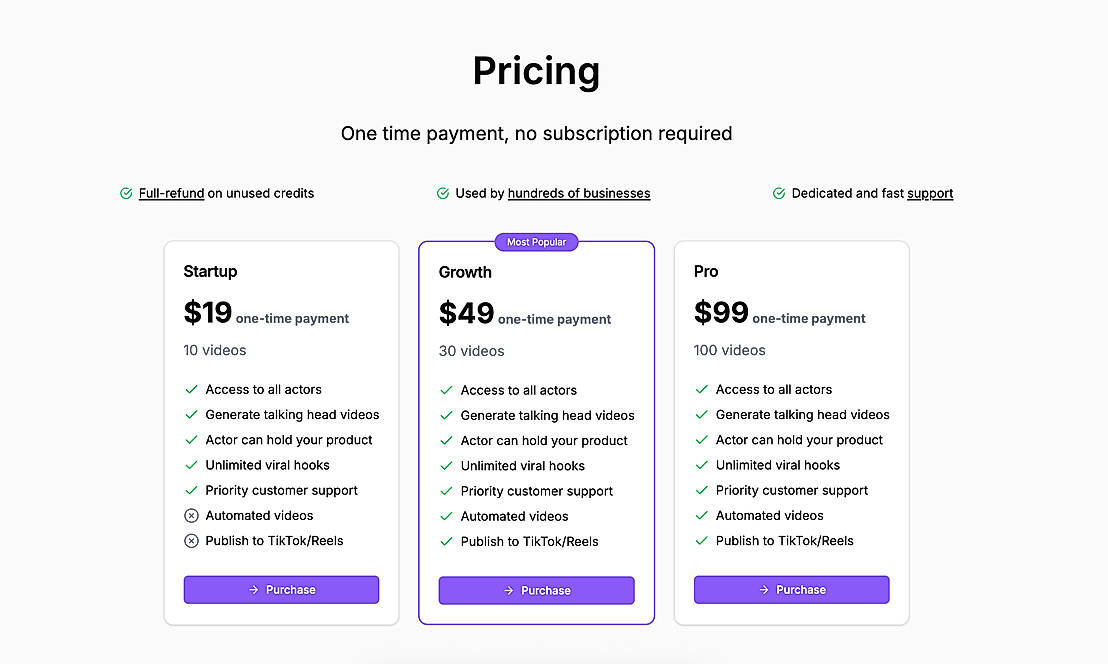Purchase the Startup $19 plan
Image resolution: width=1108 pixels, height=664 pixels.
[281, 590]
